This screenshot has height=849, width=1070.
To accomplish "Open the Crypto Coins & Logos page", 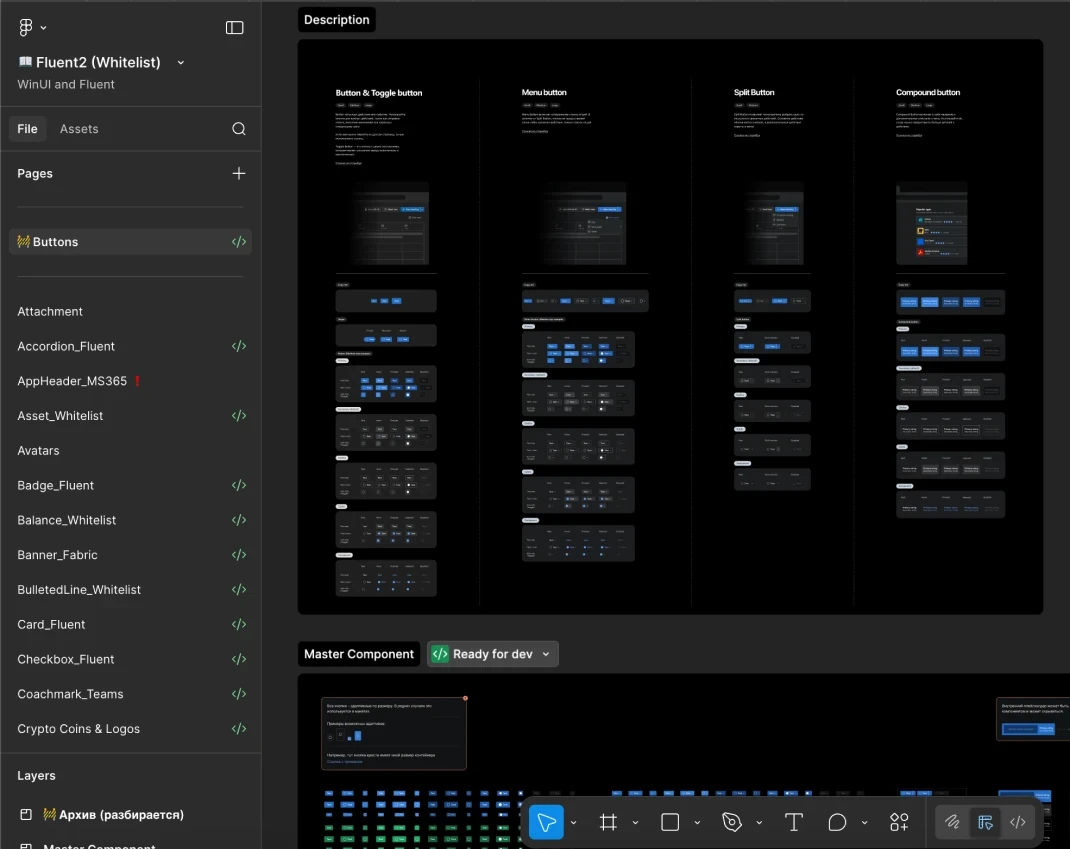I will 79,729.
